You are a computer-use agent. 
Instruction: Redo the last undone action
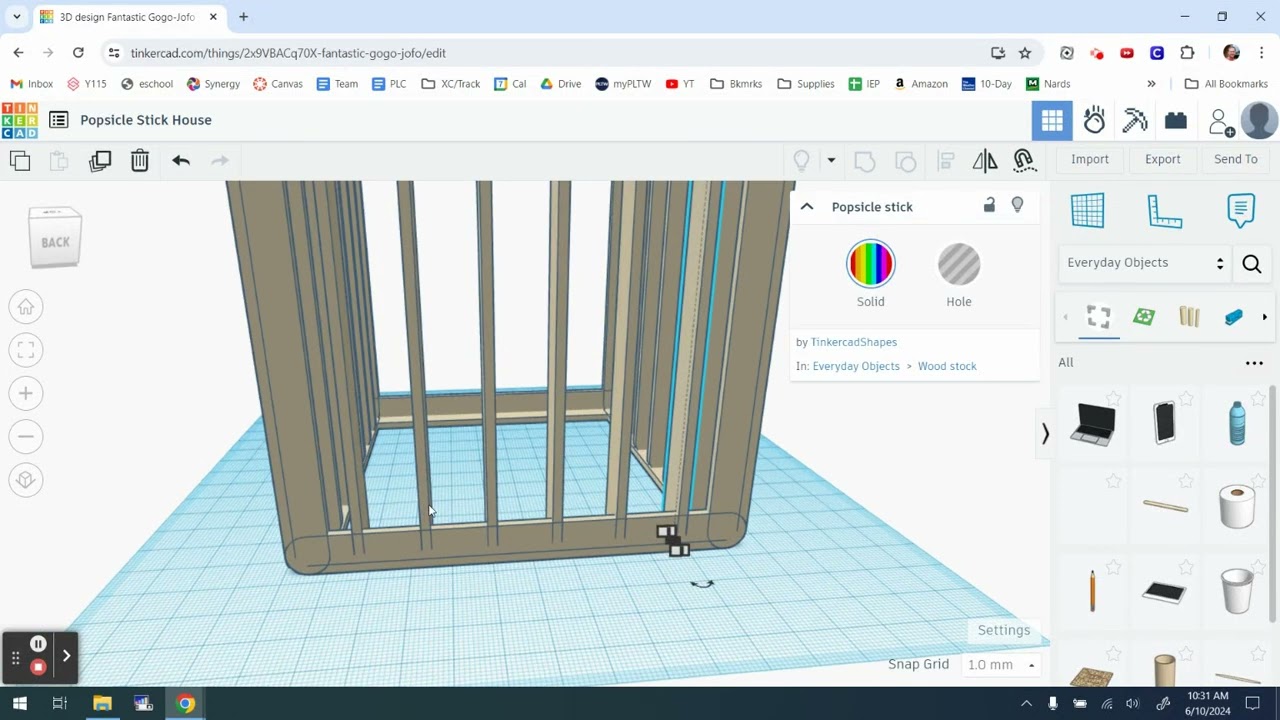(220, 160)
